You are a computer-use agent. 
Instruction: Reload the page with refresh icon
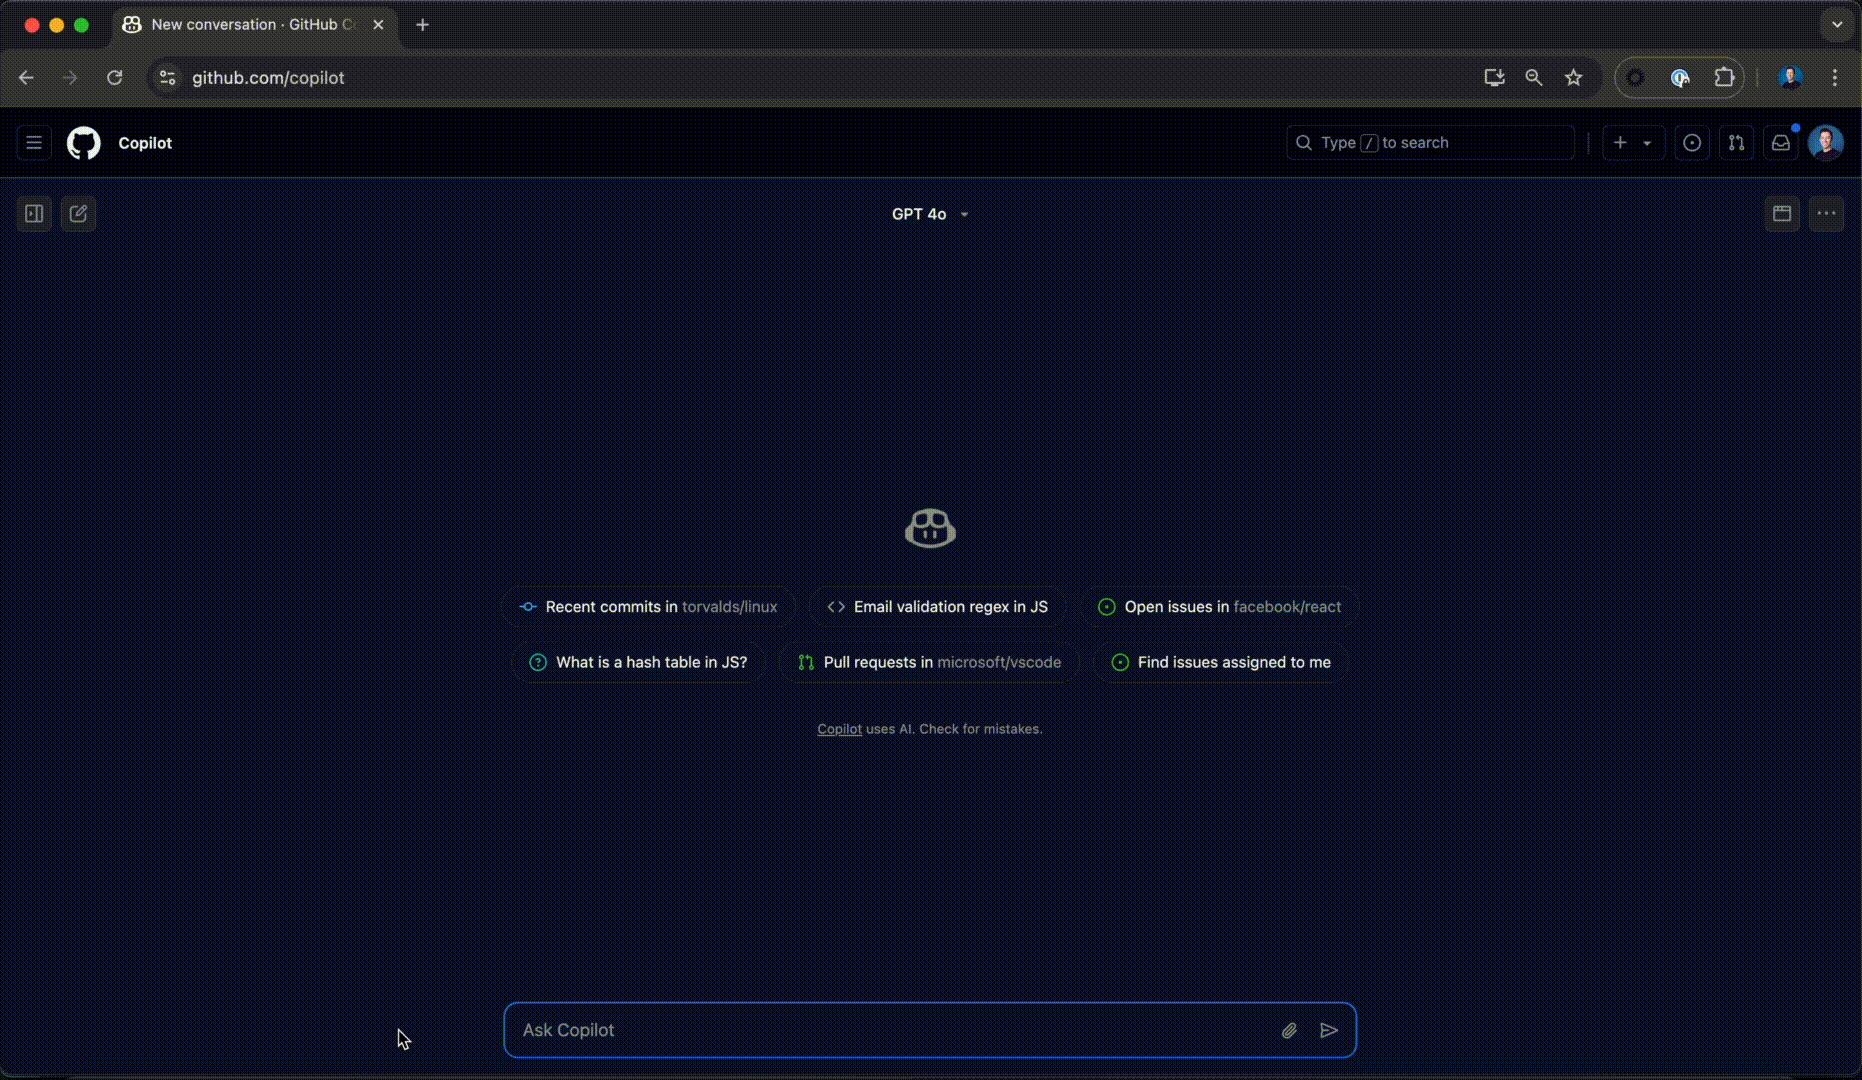[114, 77]
